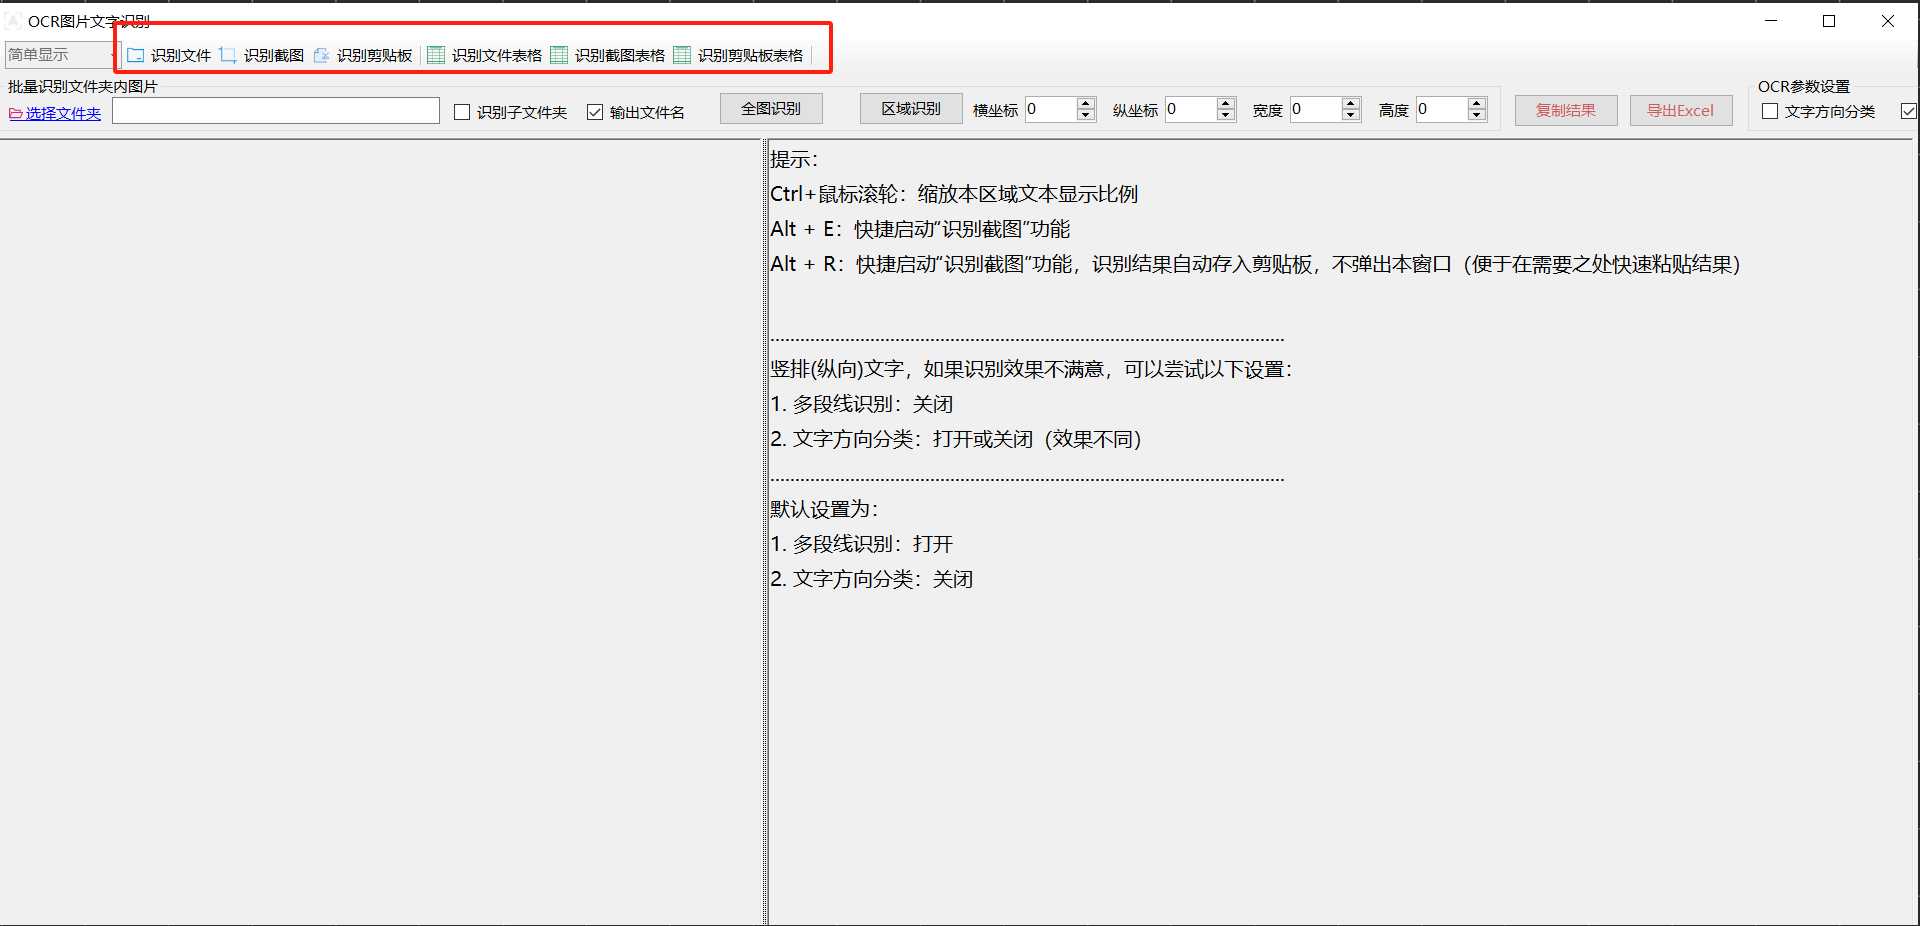1920x926 pixels.
Task: Maximize the OCR图片文字识别 window
Action: 1829,21
